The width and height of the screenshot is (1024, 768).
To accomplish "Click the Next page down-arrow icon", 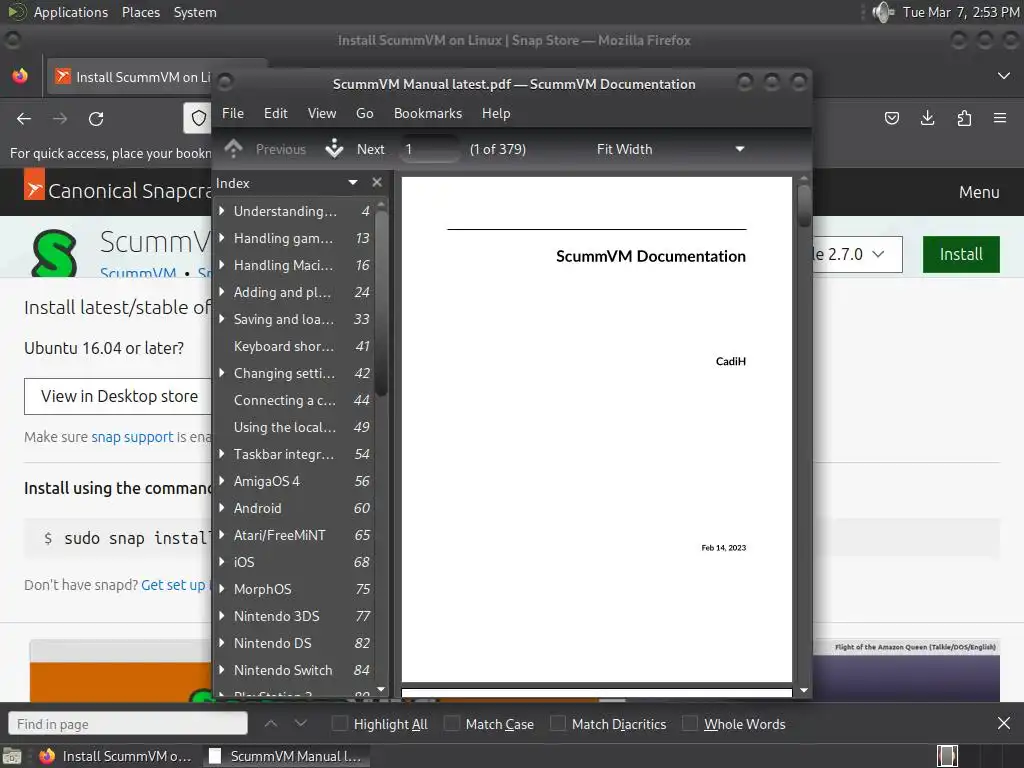I will (x=334, y=148).
